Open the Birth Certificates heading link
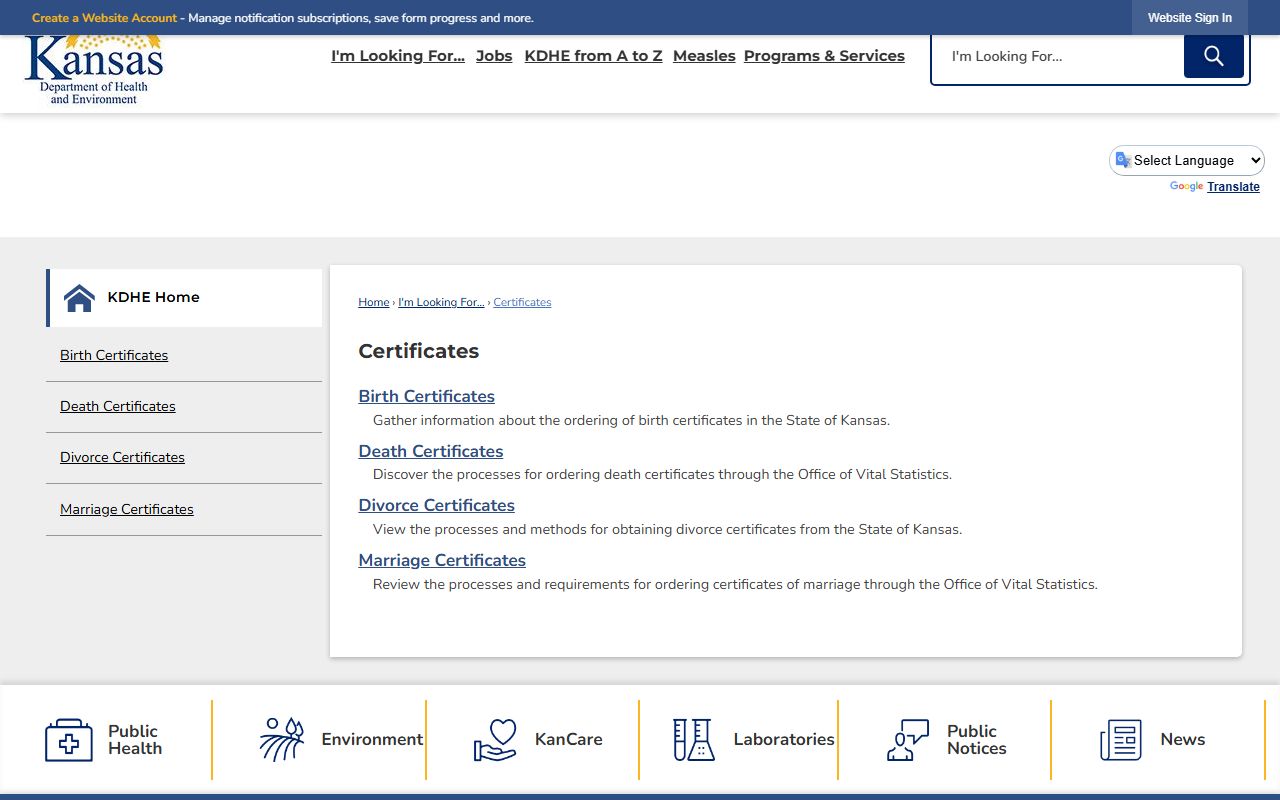This screenshot has height=800, width=1280. 427,396
